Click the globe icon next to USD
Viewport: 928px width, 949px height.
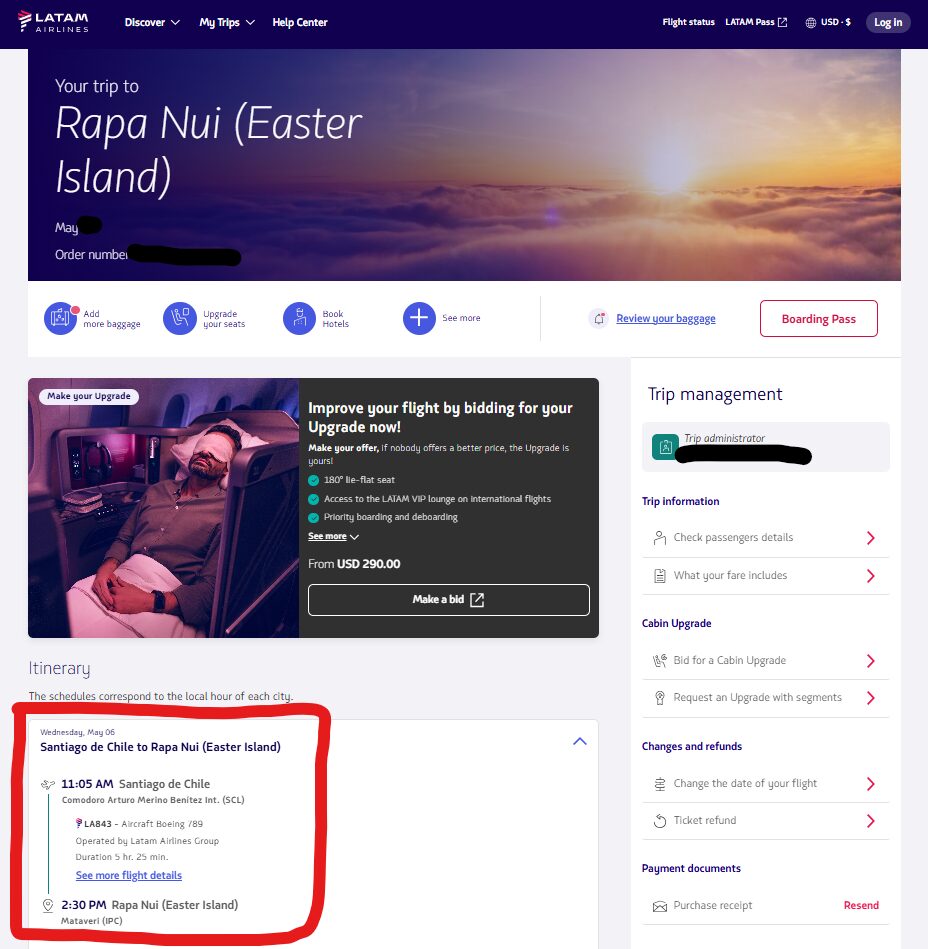[811, 22]
